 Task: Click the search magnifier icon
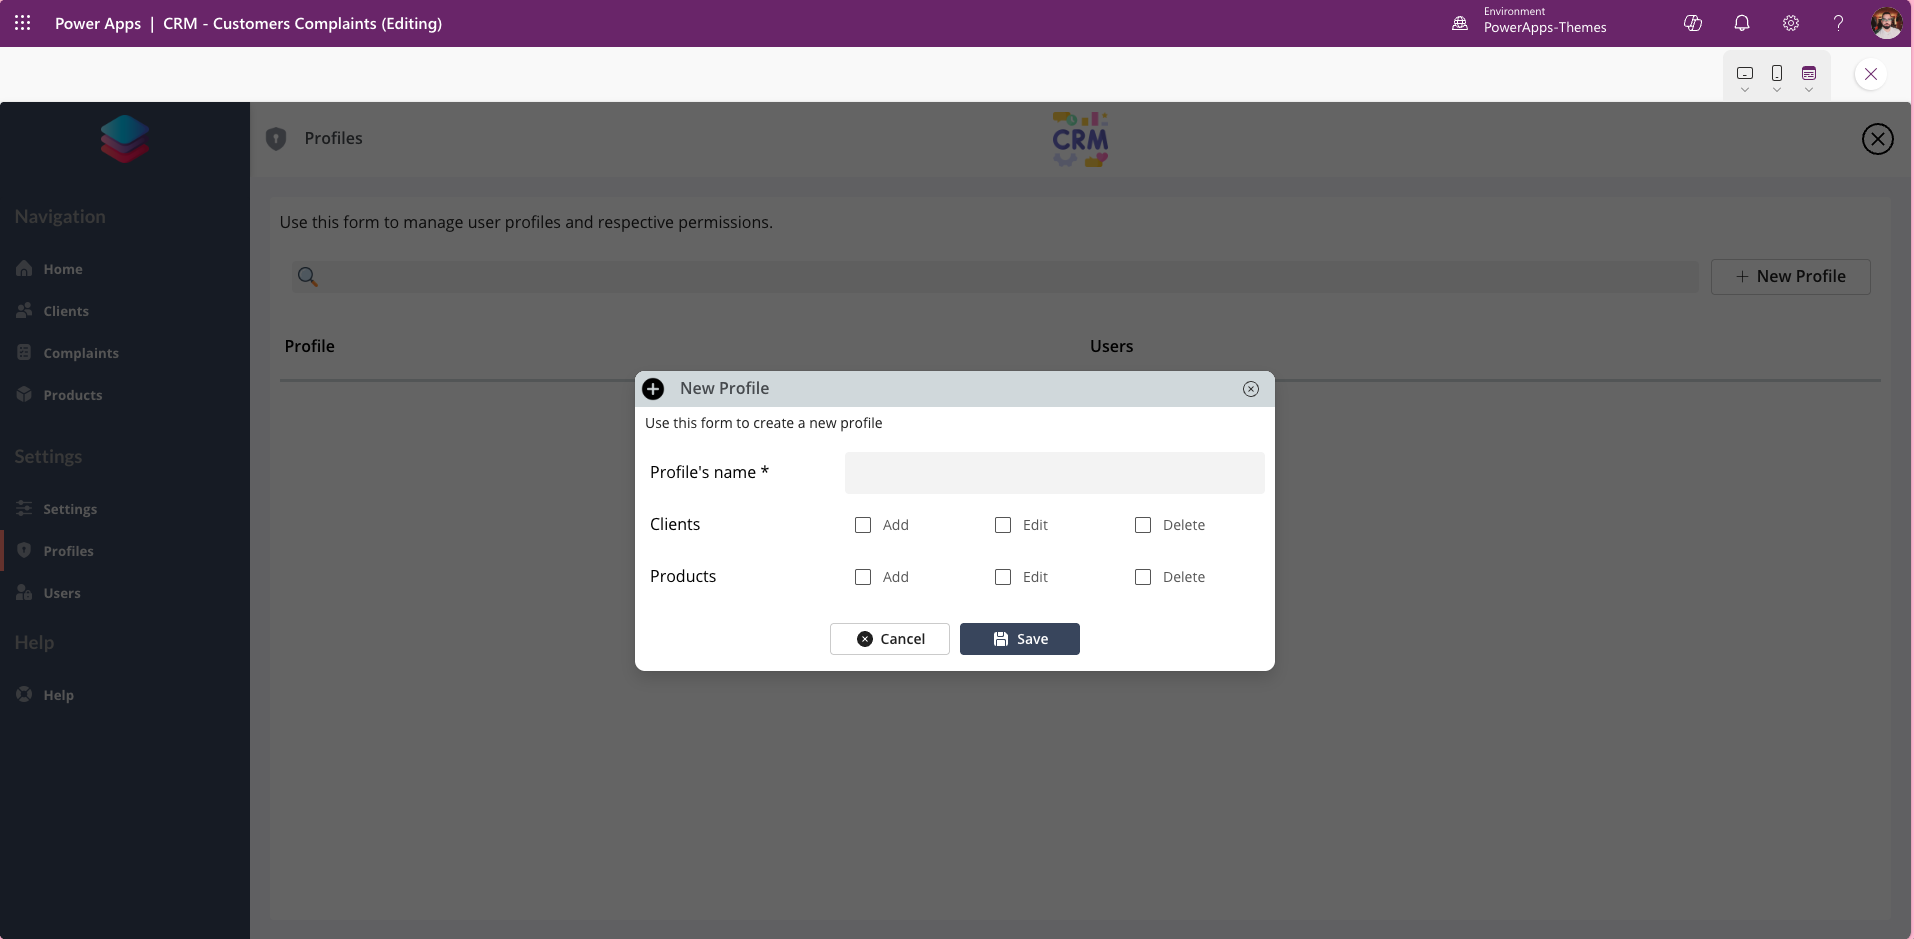coord(308,277)
